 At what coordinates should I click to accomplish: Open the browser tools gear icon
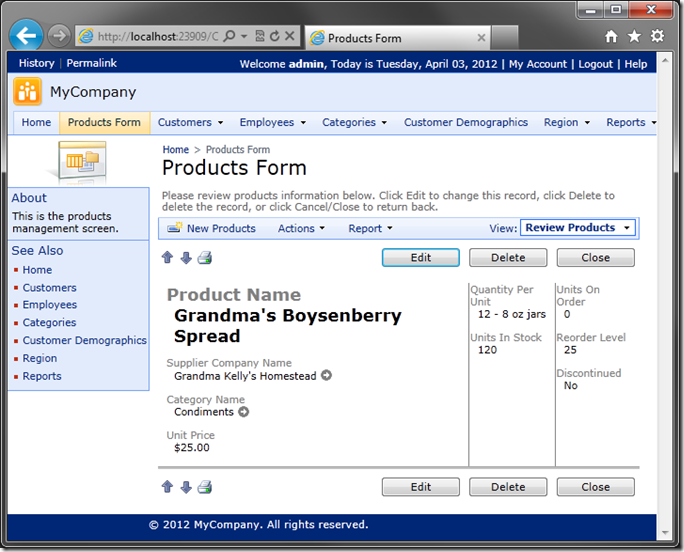coord(657,36)
